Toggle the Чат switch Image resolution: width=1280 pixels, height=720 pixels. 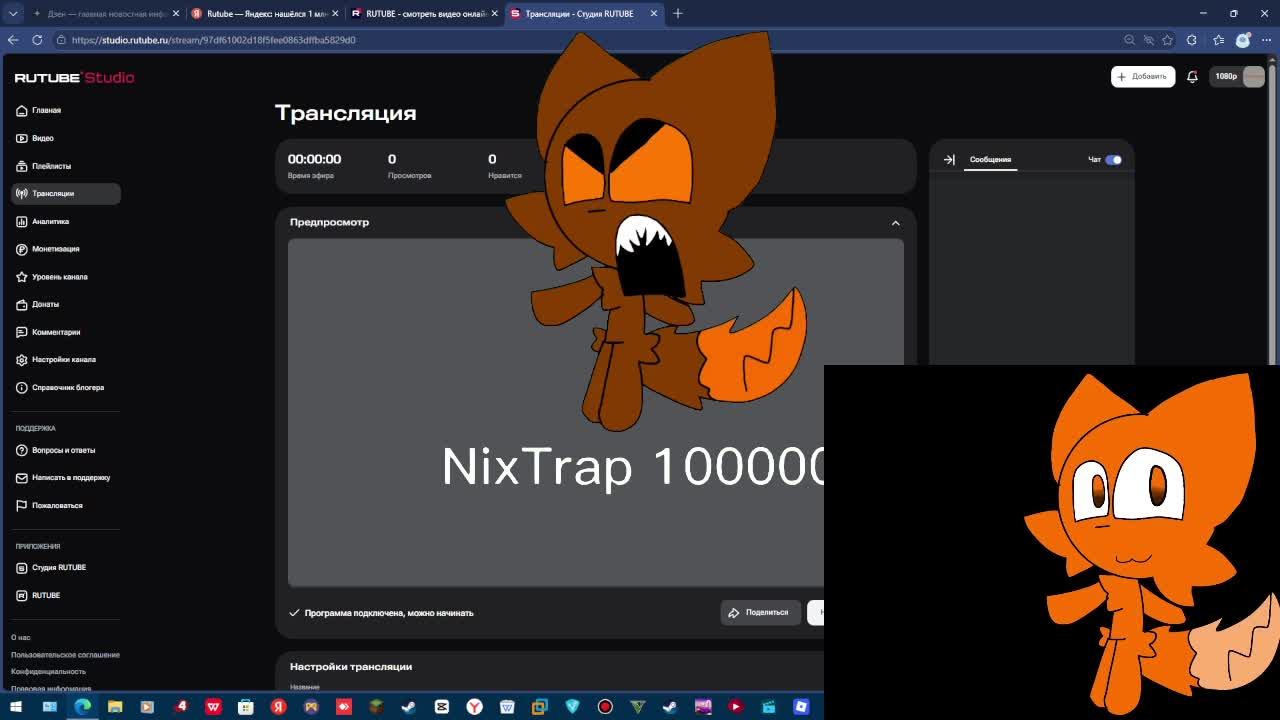(1113, 160)
